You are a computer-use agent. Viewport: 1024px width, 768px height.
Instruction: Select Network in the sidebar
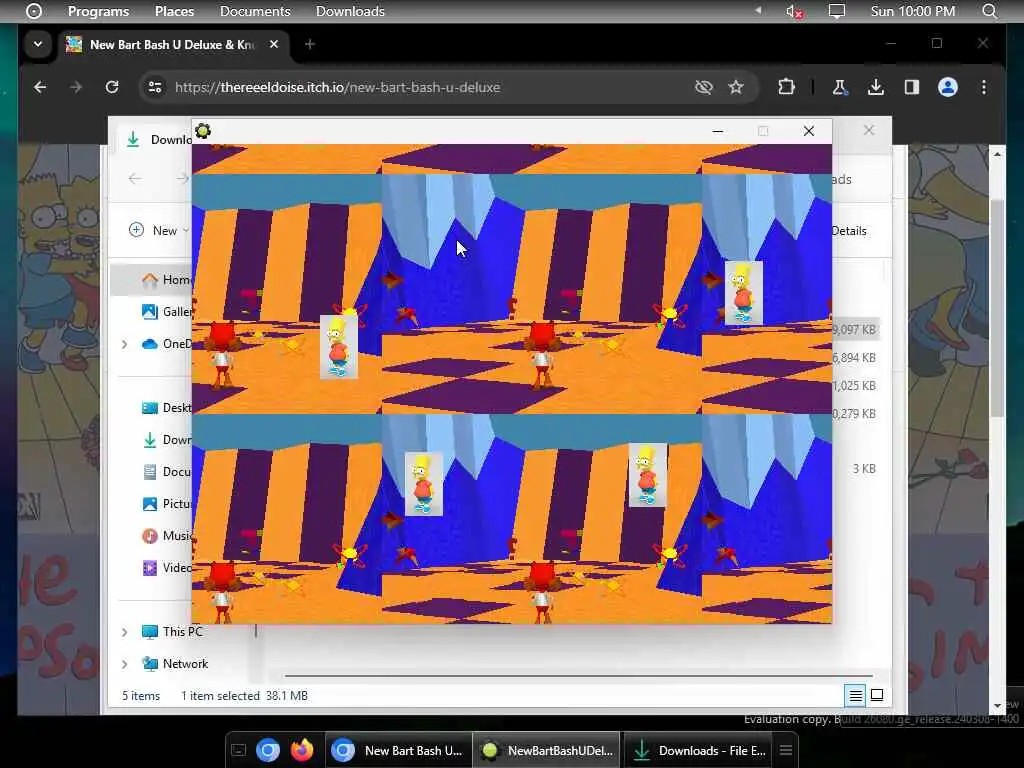click(176, 664)
